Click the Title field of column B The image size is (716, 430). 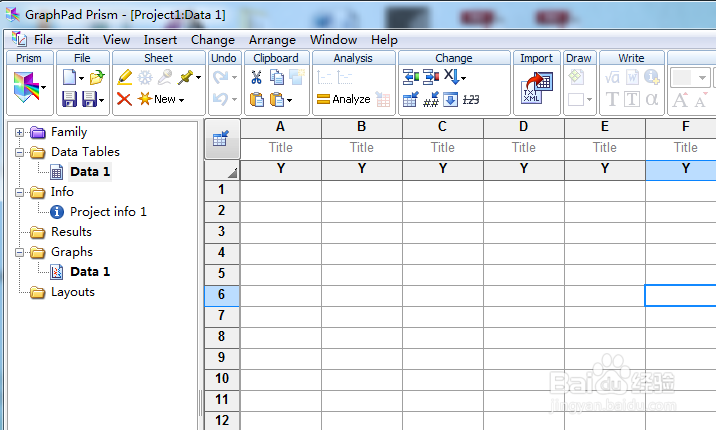pyautogui.click(x=362, y=148)
